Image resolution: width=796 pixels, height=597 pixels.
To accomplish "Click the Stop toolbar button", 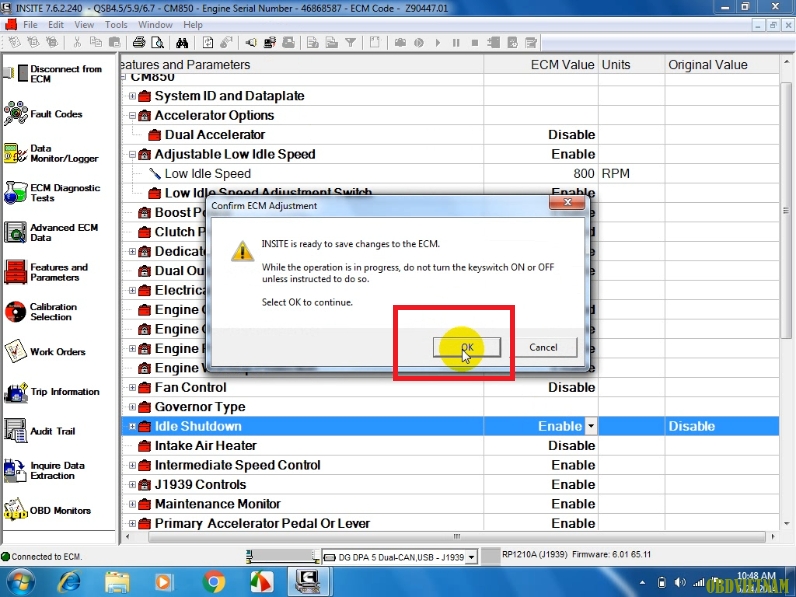I will tap(475, 43).
